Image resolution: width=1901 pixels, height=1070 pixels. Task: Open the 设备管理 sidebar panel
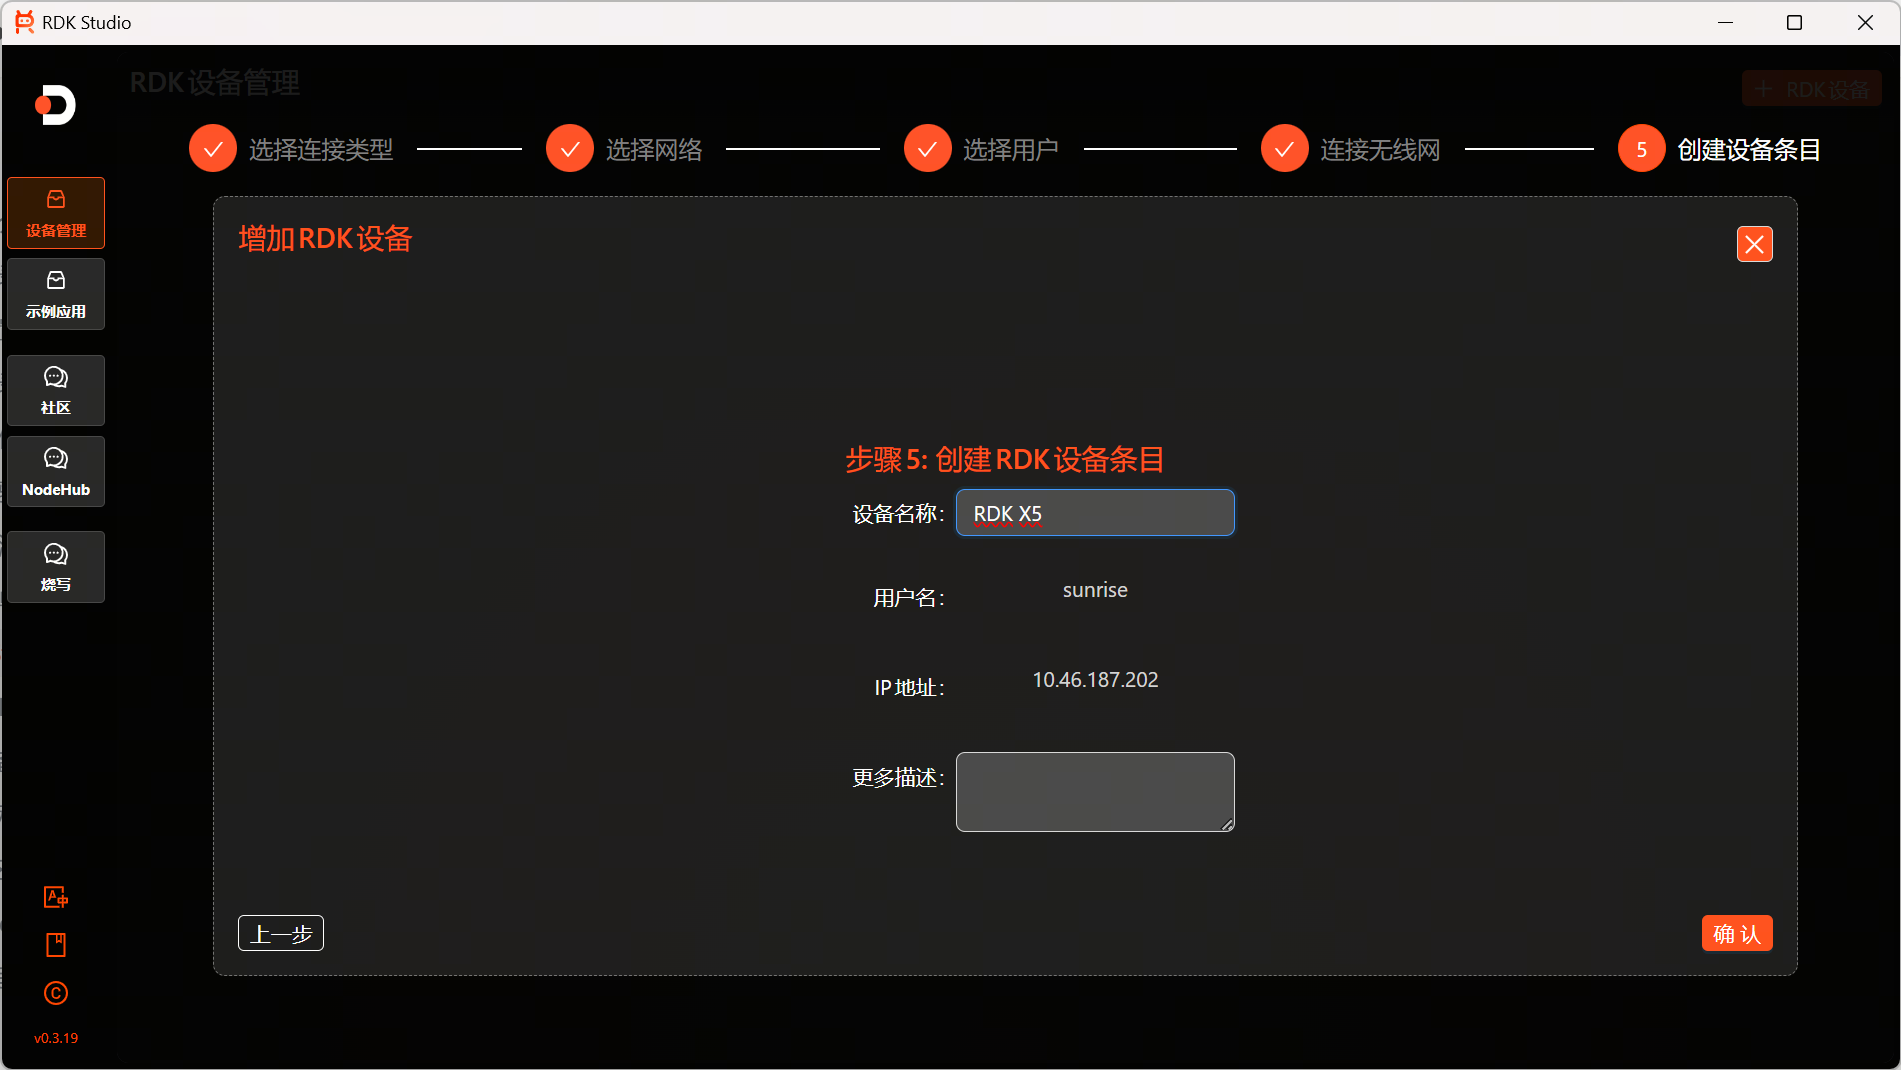pyautogui.click(x=55, y=212)
